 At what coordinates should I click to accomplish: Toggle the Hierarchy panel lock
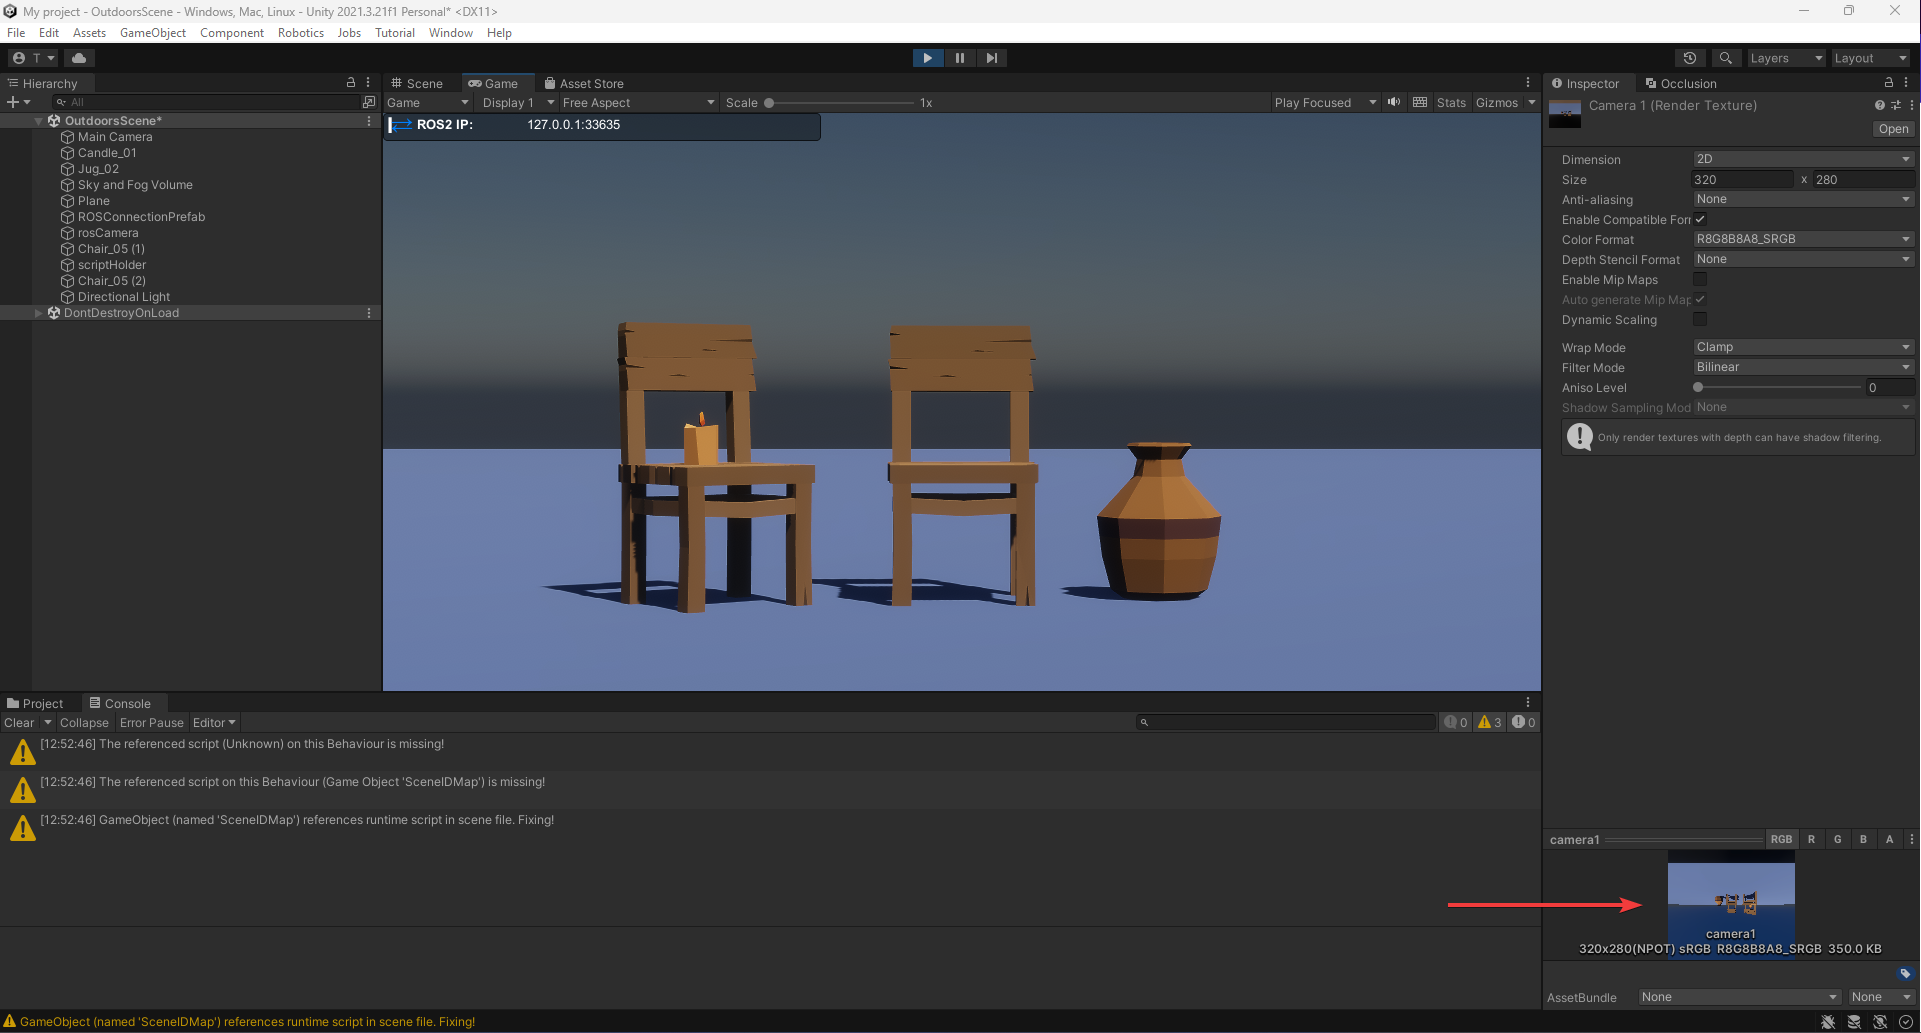351,83
